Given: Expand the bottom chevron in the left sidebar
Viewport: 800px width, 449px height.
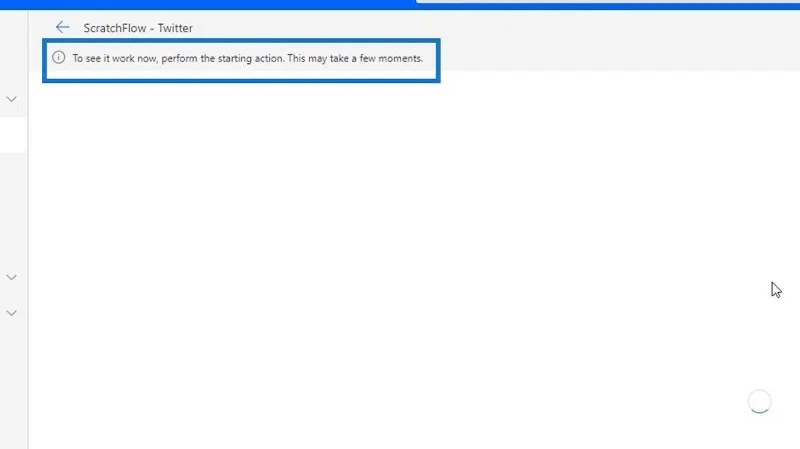Looking at the screenshot, I should tap(12, 313).
